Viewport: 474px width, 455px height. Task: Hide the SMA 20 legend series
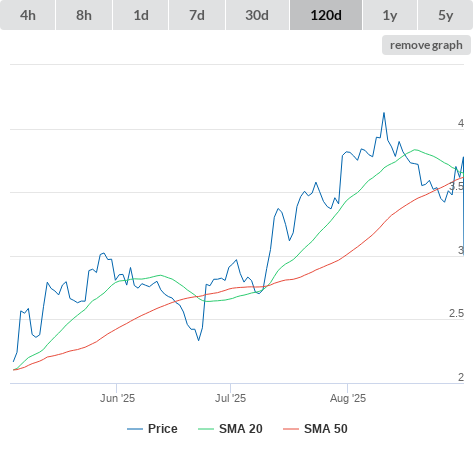[230, 429]
